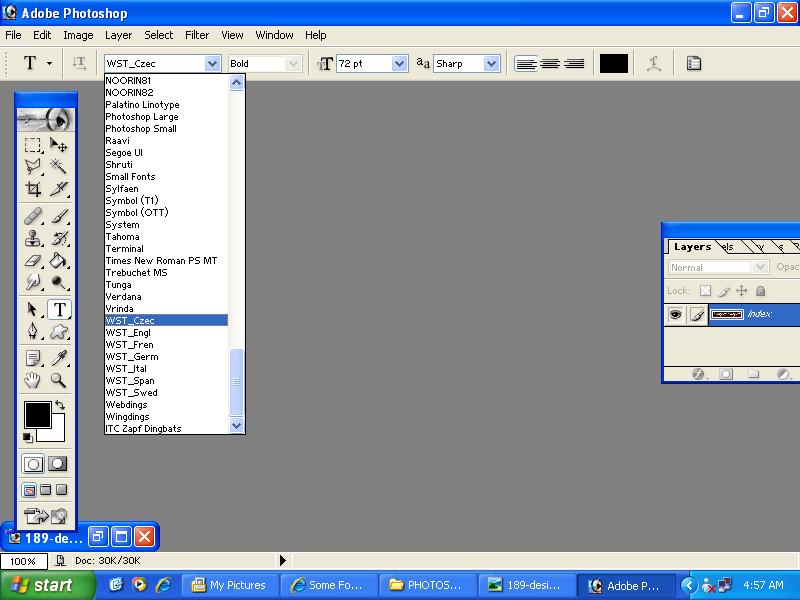Hide the Index layer eye icon
The image size is (800, 600).
click(676, 315)
